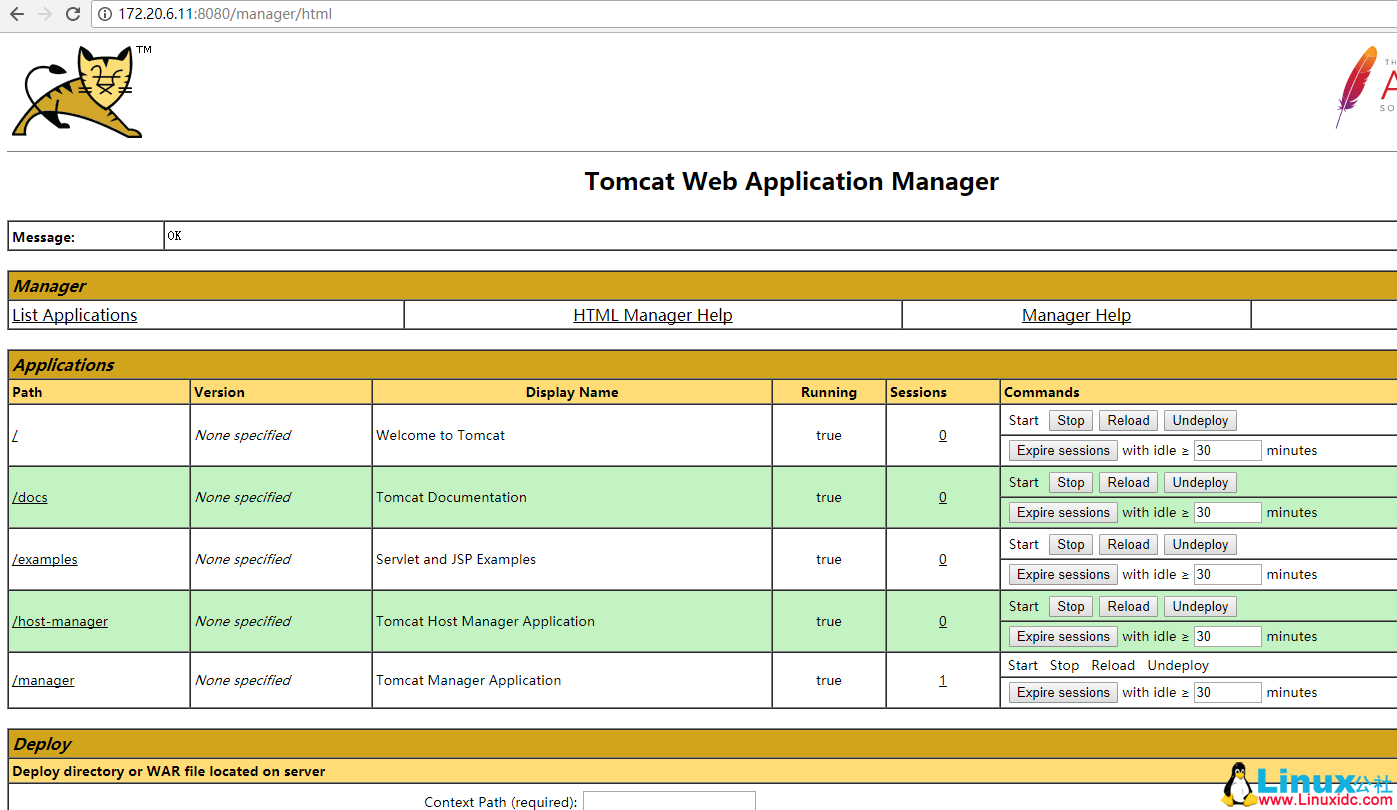Open the Manager Help link
Screen dimensions: 1397x810
(1076, 315)
